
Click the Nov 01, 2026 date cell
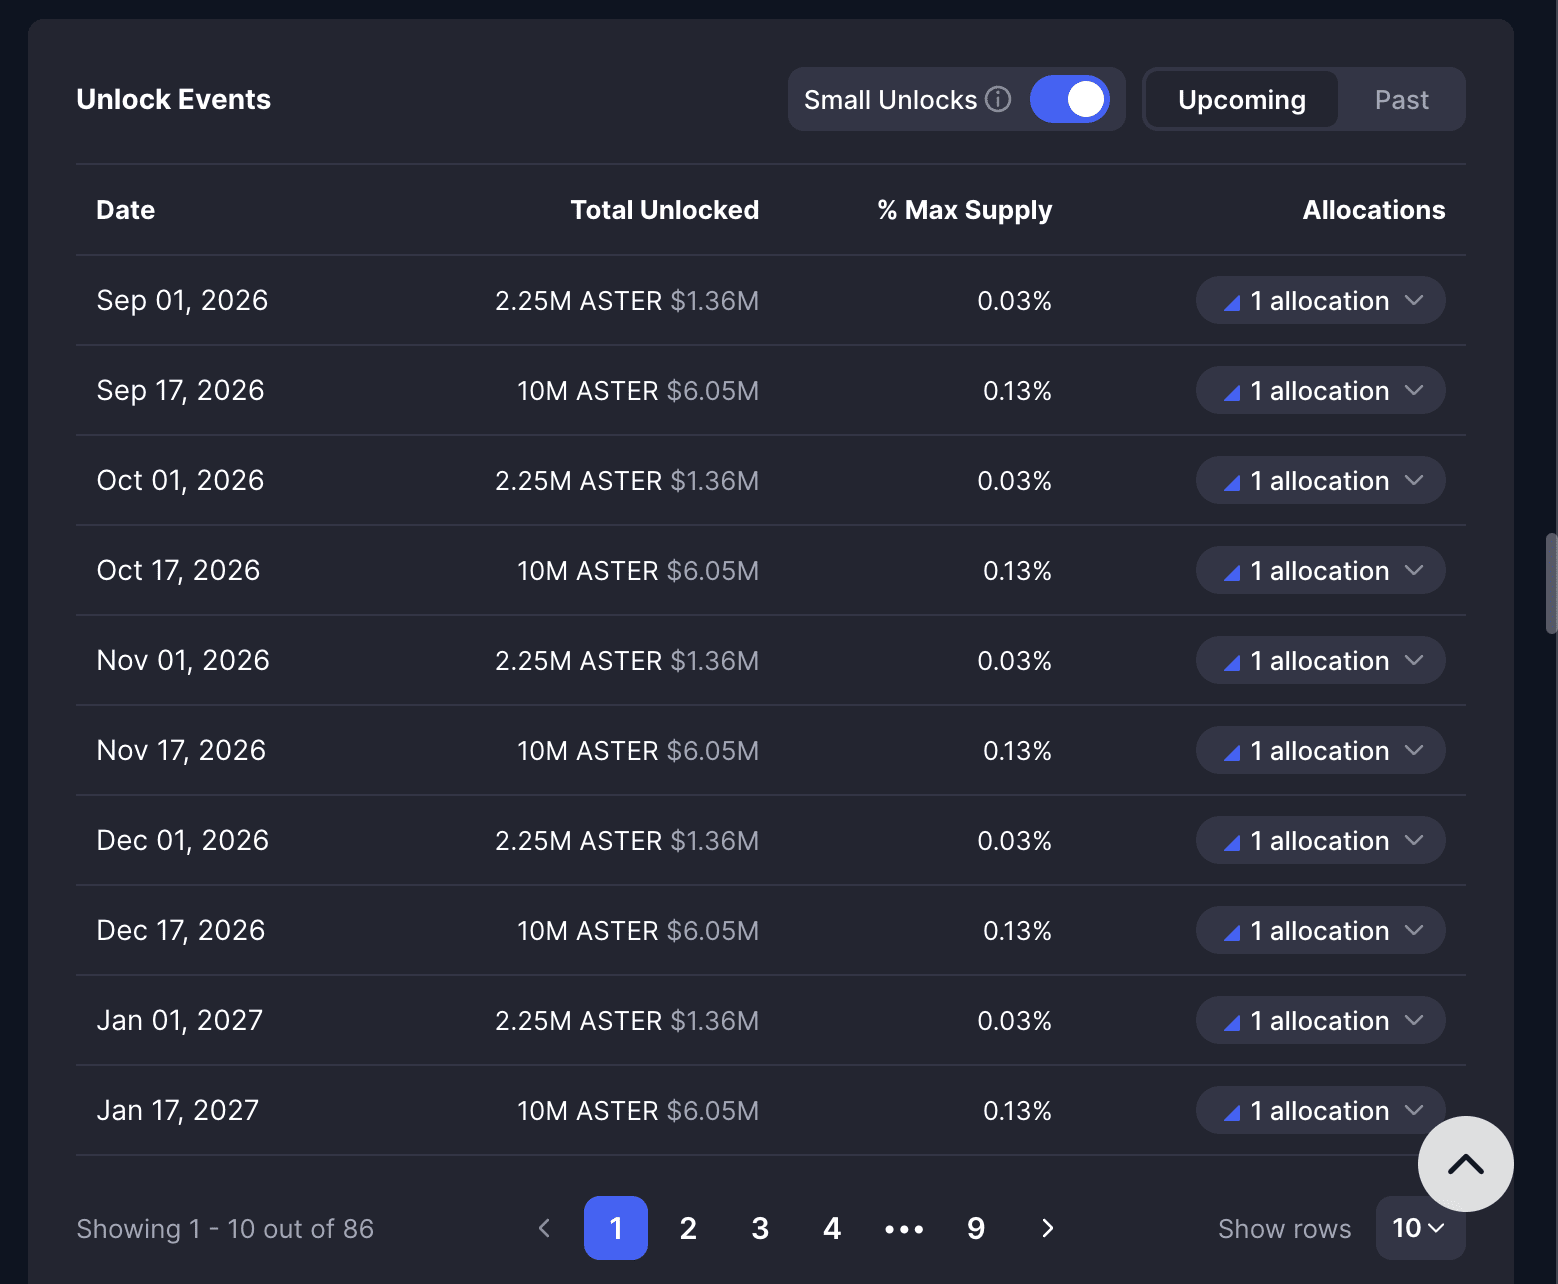pyautogui.click(x=183, y=660)
